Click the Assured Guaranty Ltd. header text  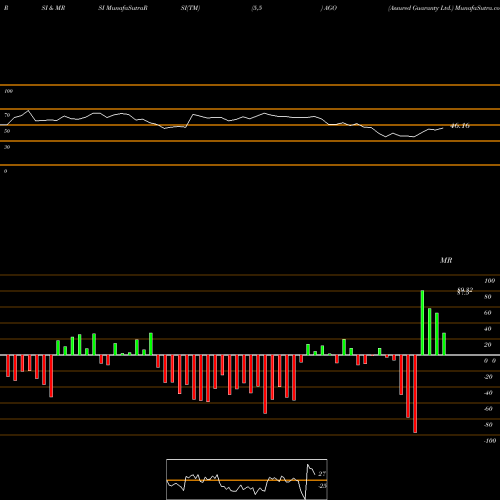pos(421,8)
